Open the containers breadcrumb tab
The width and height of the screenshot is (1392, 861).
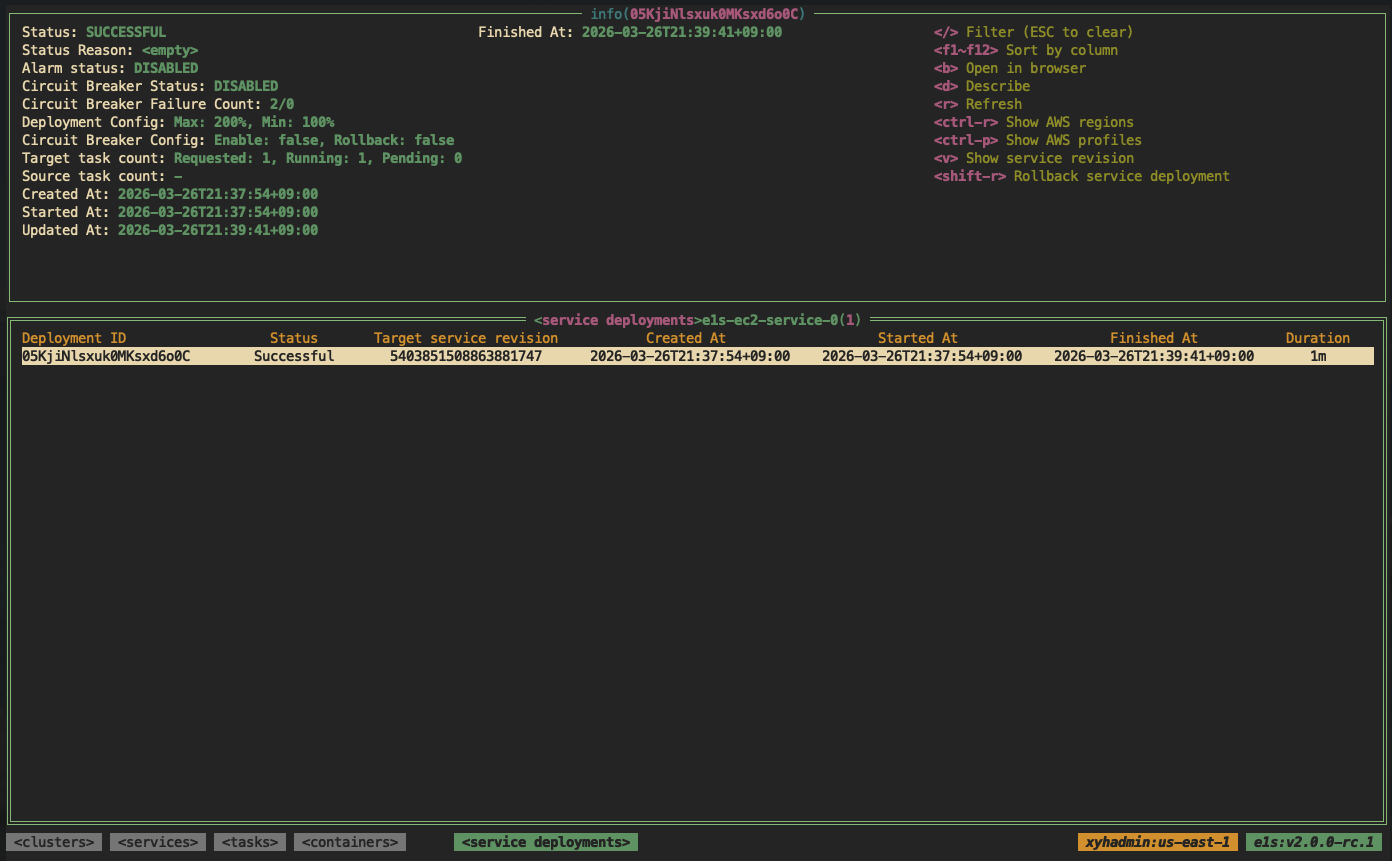pyautogui.click(x=350, y=842)
